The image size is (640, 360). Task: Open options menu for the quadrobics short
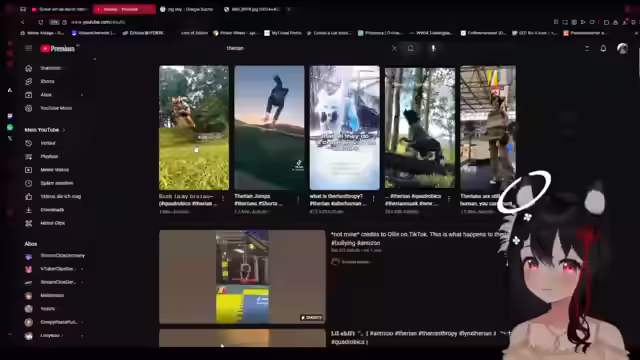tap(223, 199)
